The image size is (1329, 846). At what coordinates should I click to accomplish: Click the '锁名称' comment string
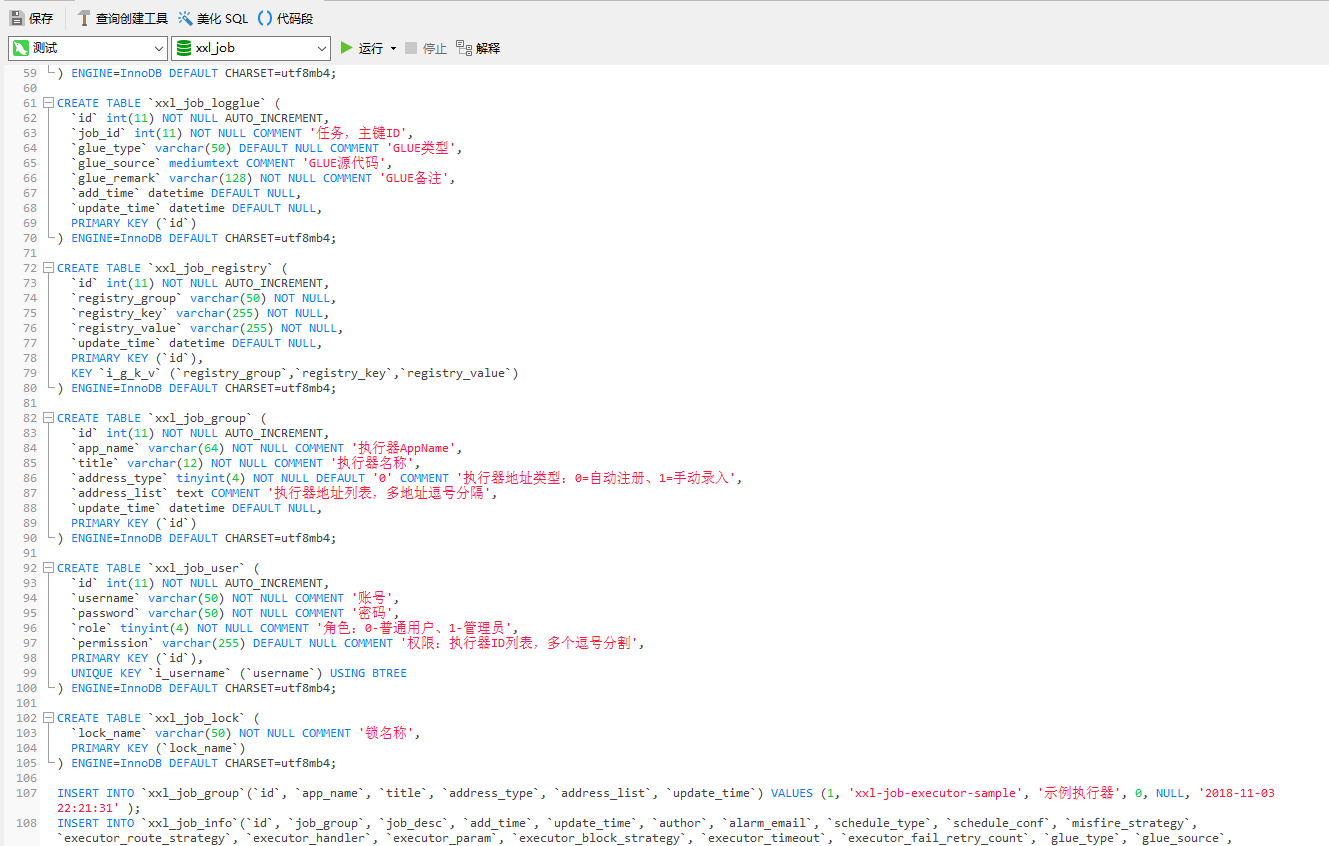(x=386, y=733)
